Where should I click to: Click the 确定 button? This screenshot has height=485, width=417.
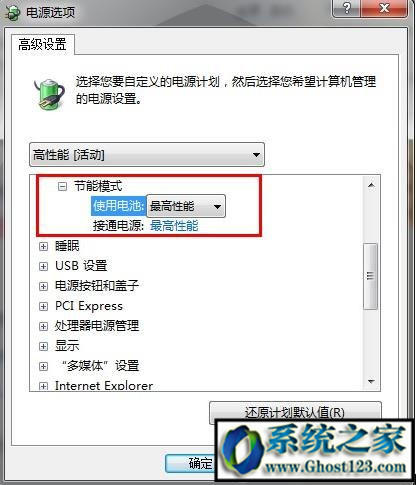(x=191, y=463)
